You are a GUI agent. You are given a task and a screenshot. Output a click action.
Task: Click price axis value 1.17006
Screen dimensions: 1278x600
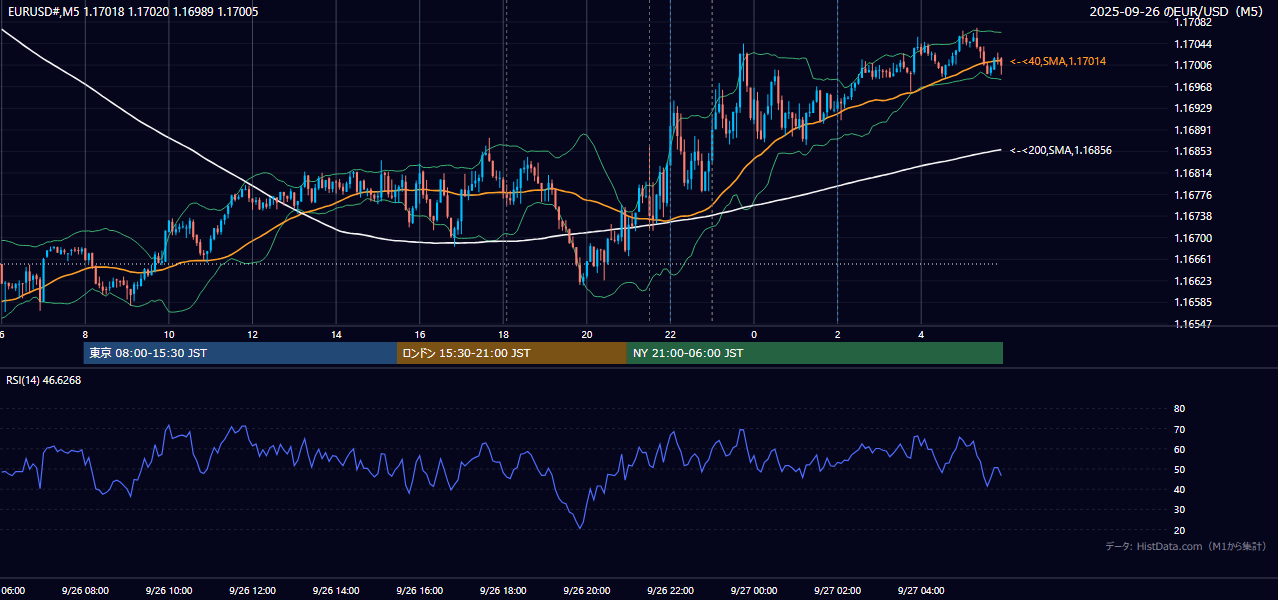1194,66
